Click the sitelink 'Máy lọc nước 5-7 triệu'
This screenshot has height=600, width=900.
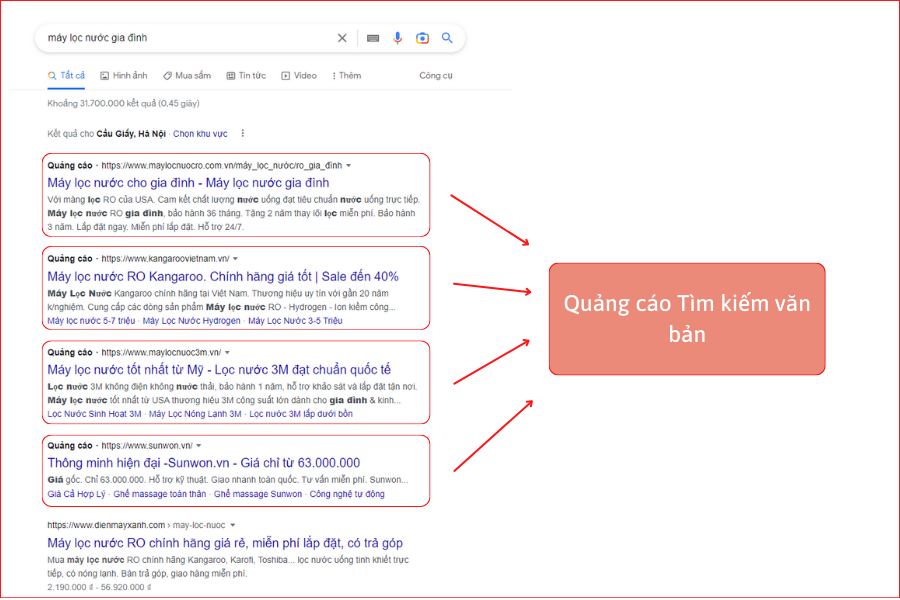pyautogui.click(x=91, y=321)
